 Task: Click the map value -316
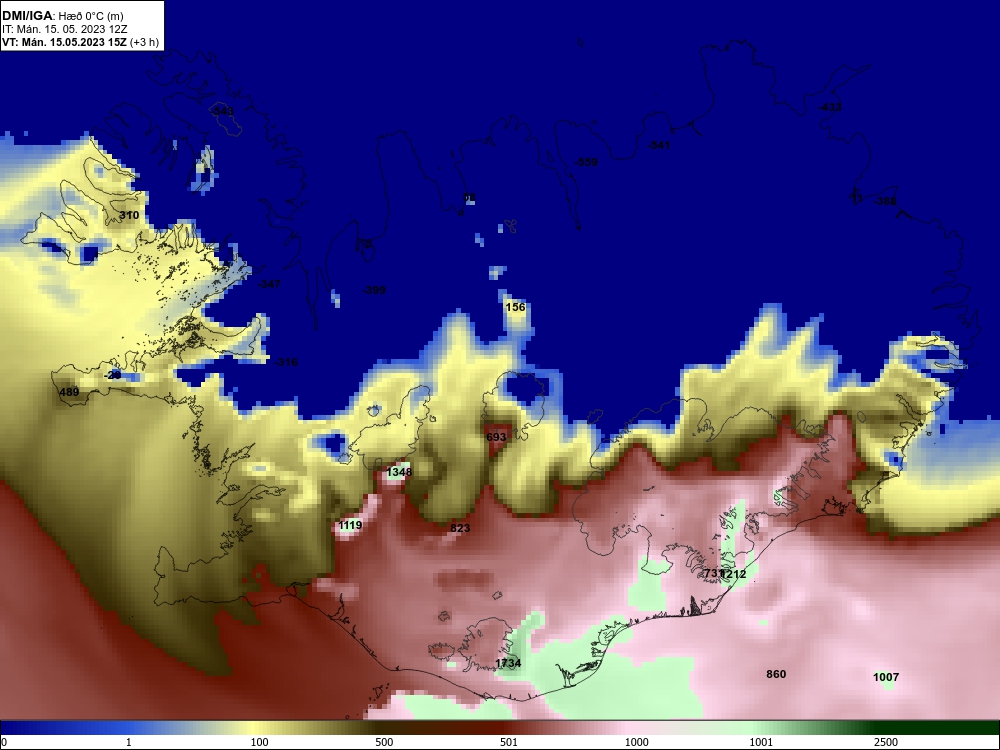click(x=286, y=362)
